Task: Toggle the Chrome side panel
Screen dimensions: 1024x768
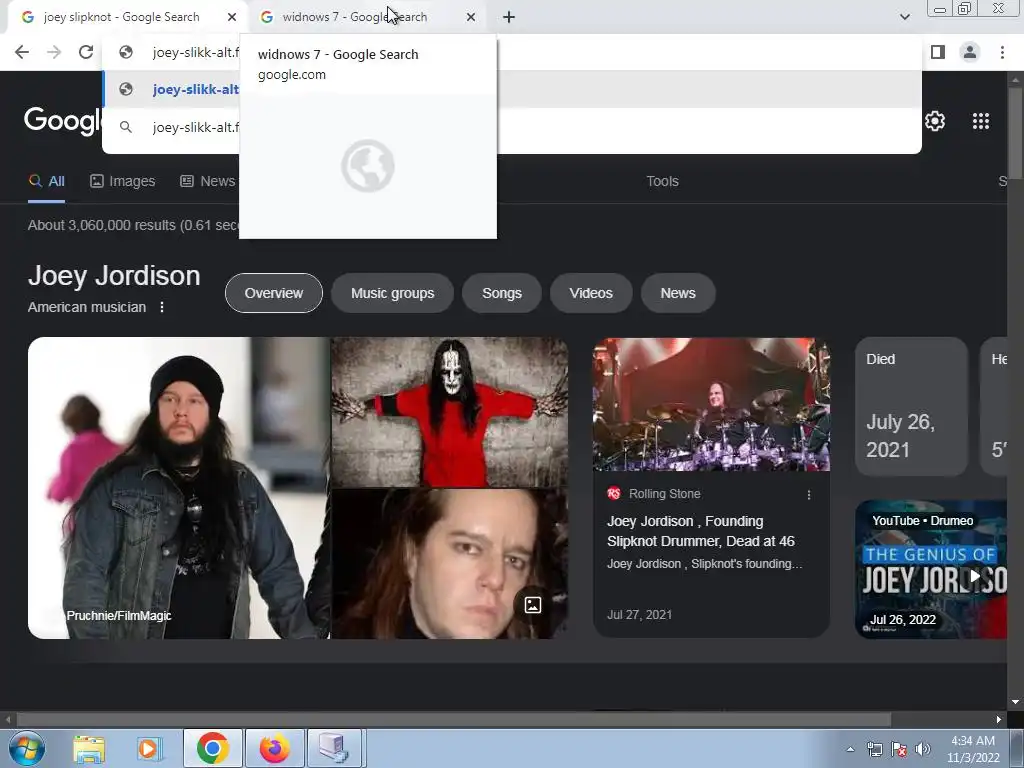Action: click(938, 52)
